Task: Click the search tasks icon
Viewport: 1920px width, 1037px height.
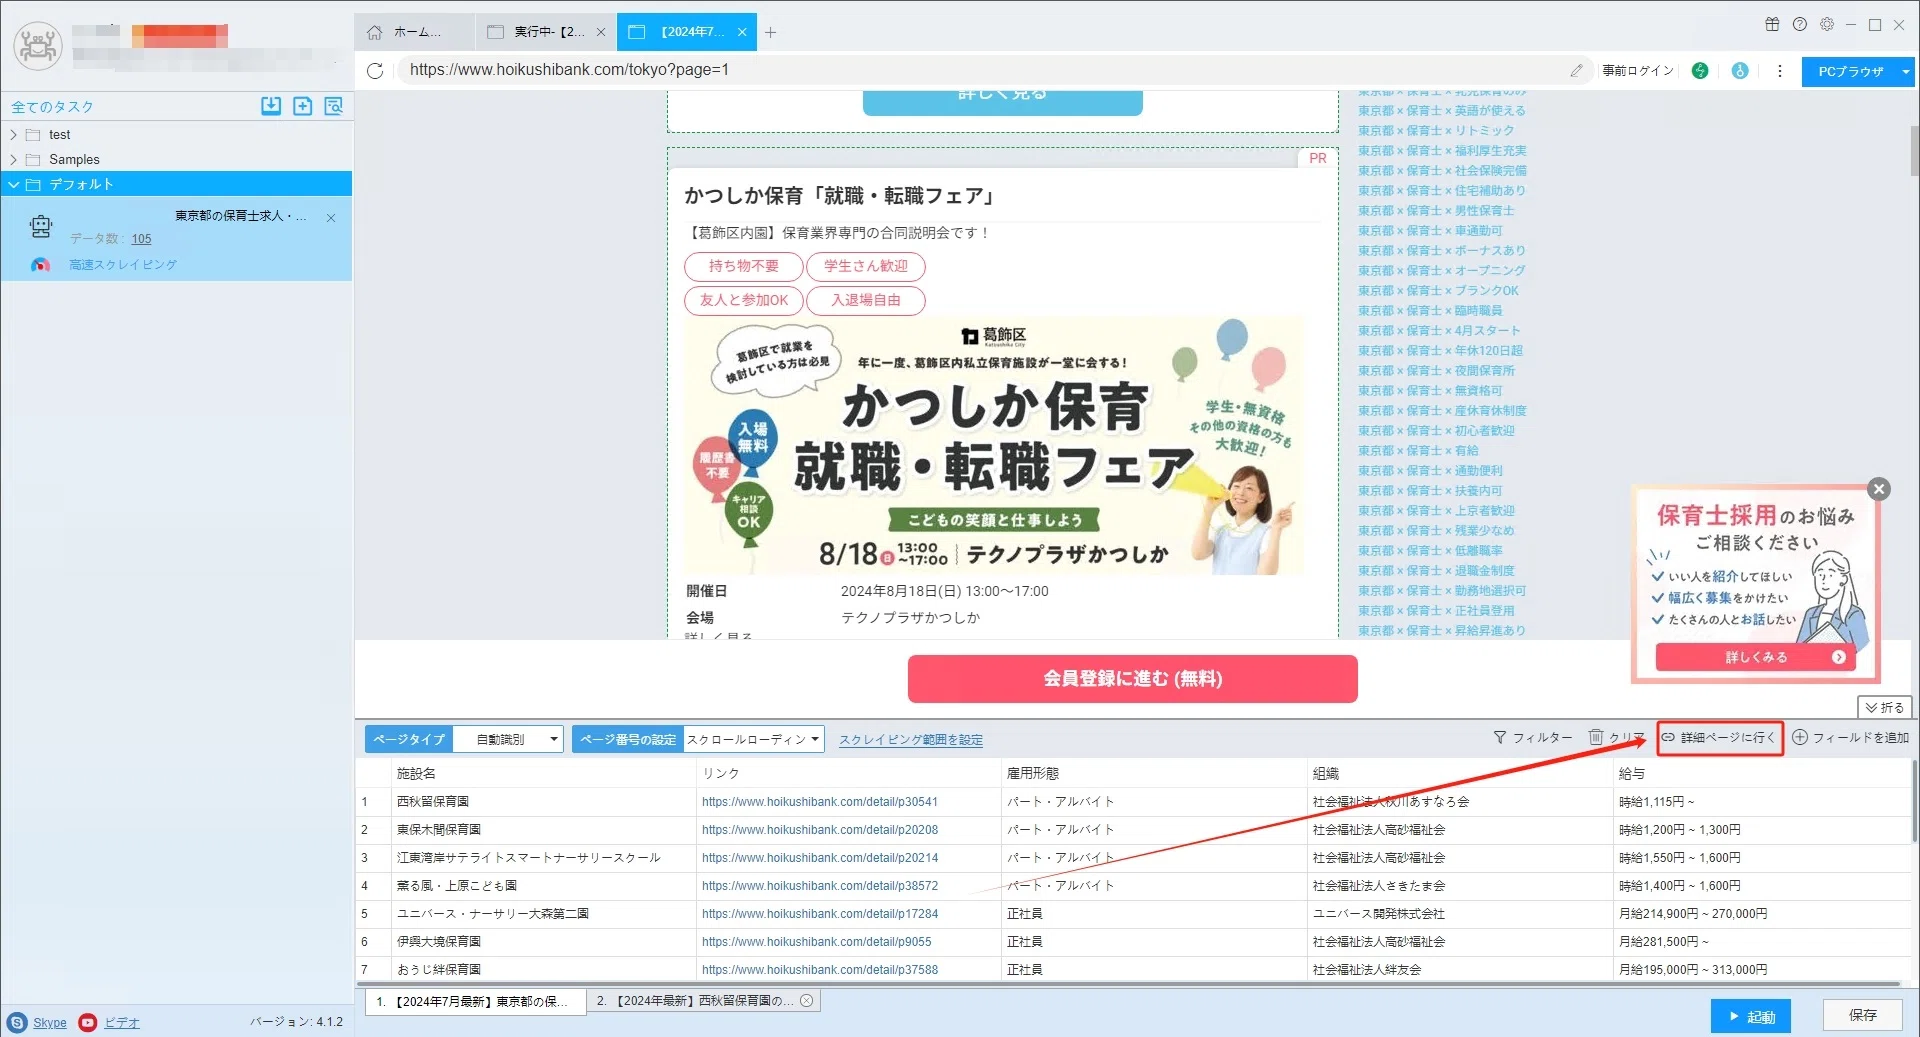Action: pos(334,106)
